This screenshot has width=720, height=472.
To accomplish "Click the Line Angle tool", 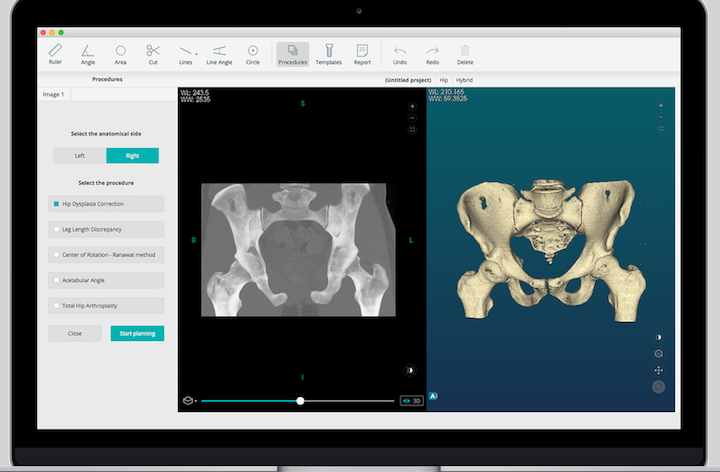I will [218, 53].
